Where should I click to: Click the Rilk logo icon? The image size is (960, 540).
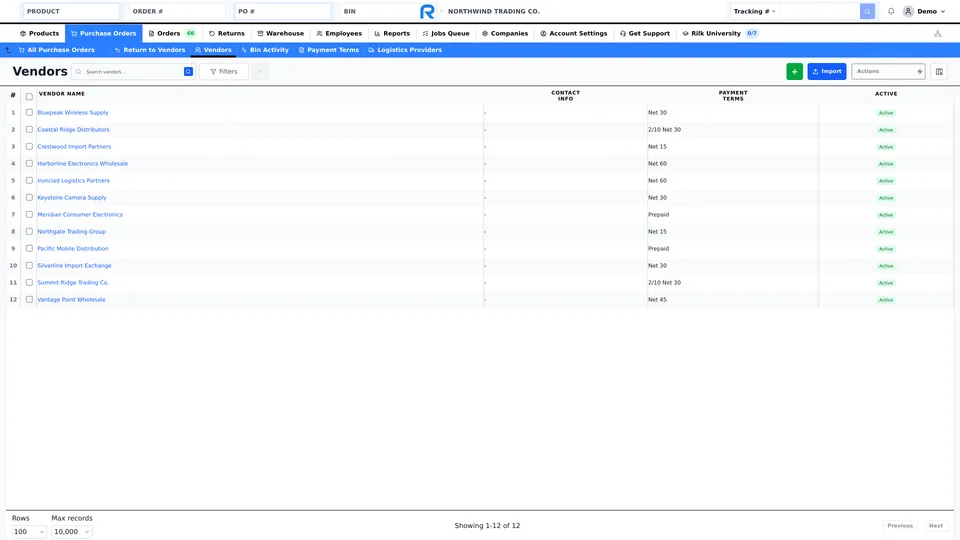click(x=427, y=11)
